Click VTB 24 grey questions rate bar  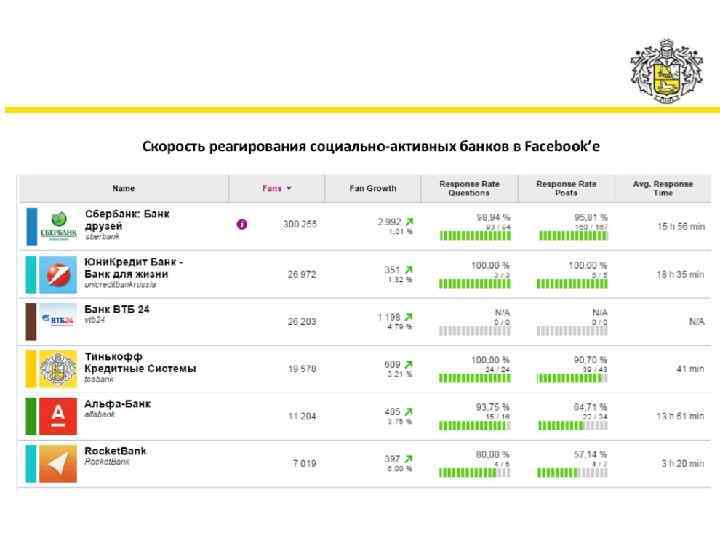click(x=474, y=331)
